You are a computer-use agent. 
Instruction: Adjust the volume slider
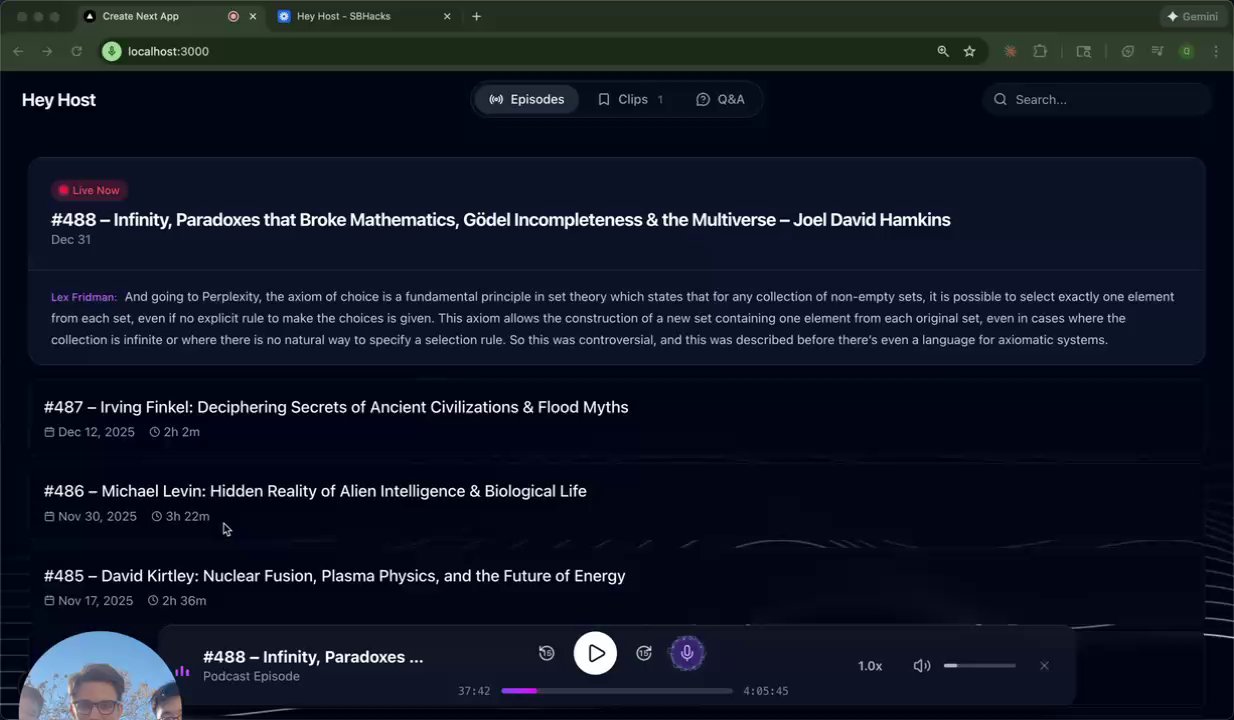pos(980,665)
